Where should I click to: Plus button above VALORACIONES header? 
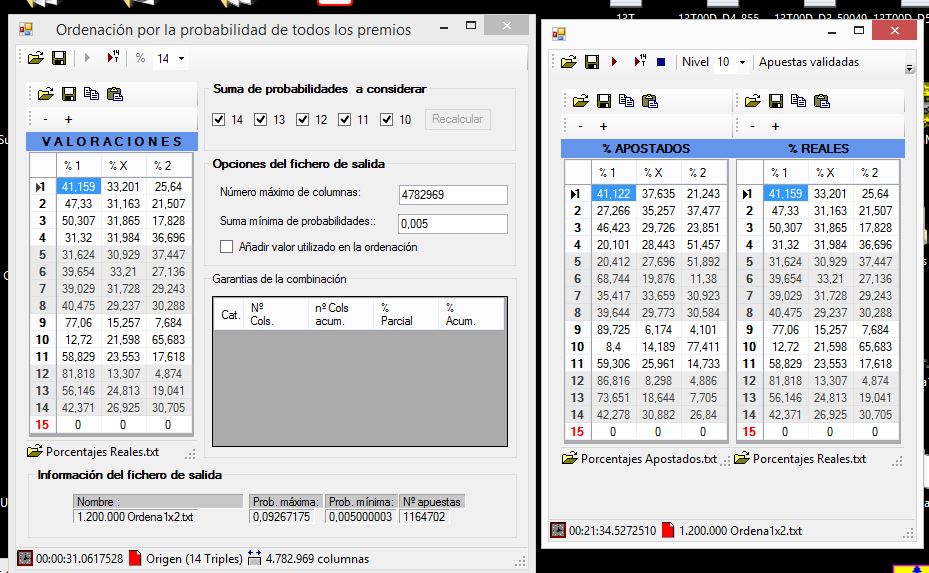[68, 119]
